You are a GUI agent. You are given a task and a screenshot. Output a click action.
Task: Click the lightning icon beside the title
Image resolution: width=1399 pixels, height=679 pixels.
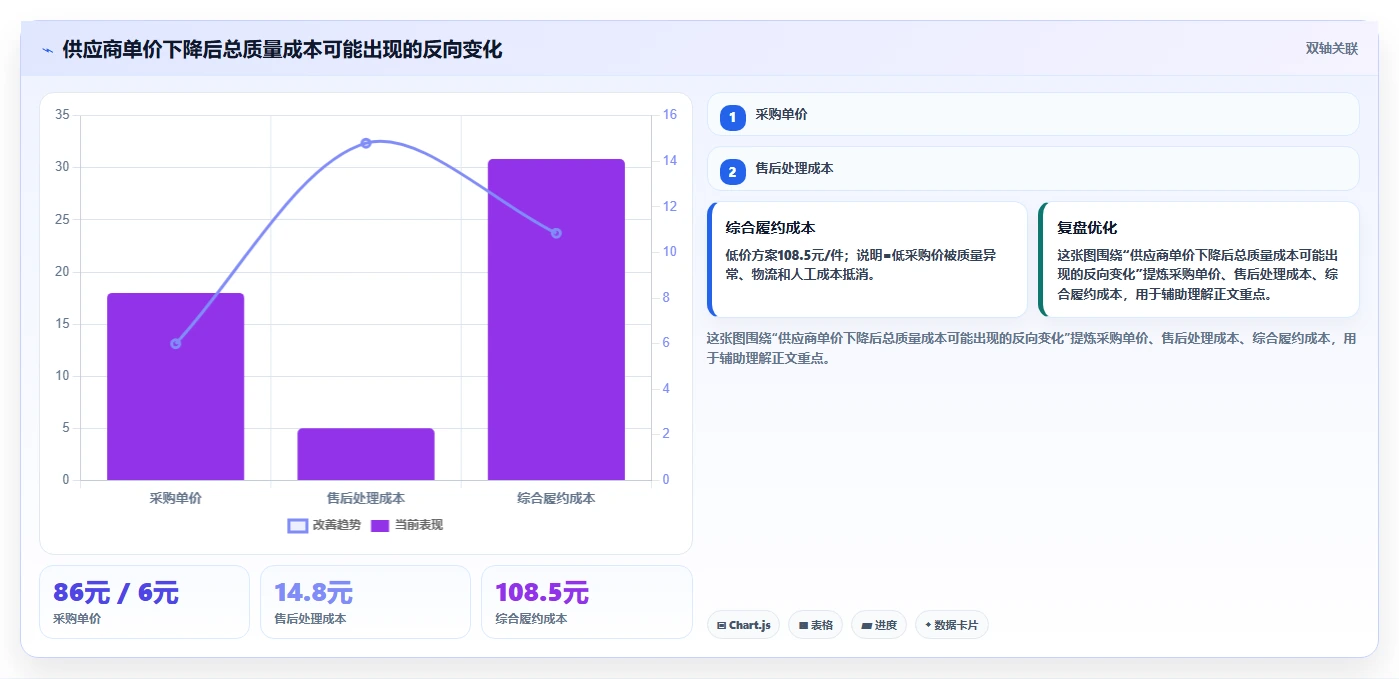(x=47, y=49)
